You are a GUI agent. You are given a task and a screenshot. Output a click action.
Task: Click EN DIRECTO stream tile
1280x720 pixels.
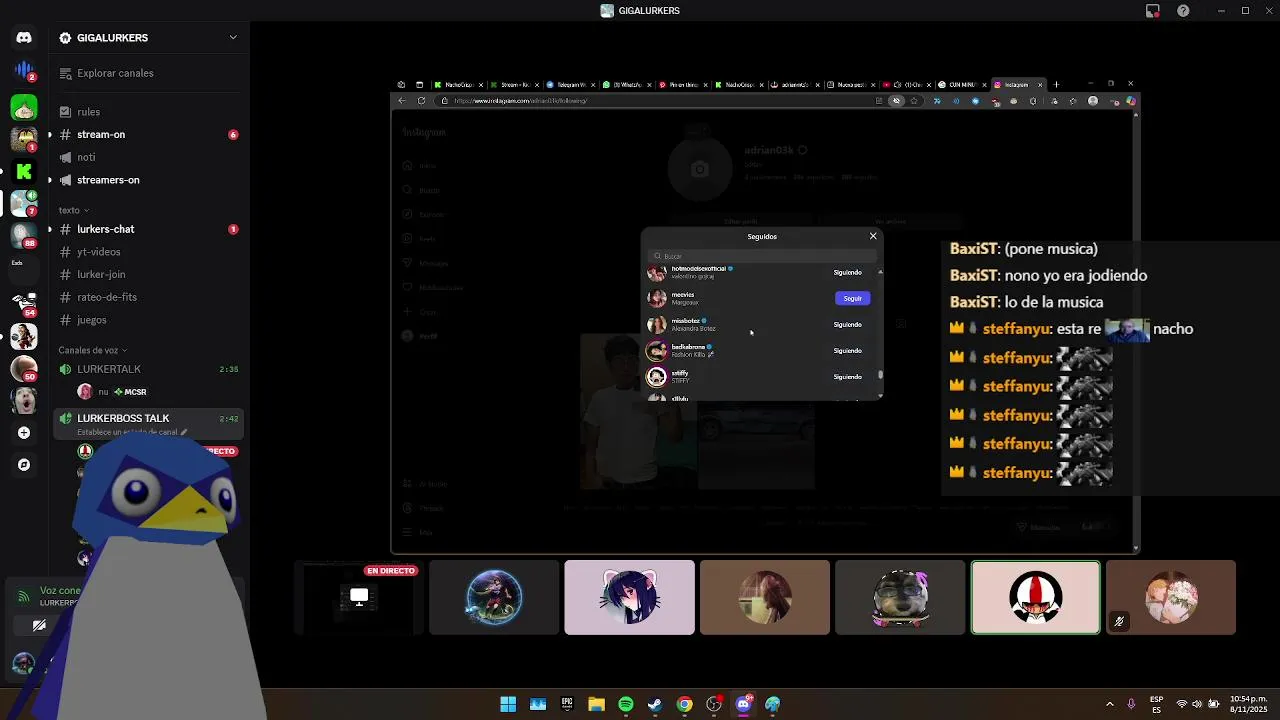pyautogui.click(x=359, y=597)
